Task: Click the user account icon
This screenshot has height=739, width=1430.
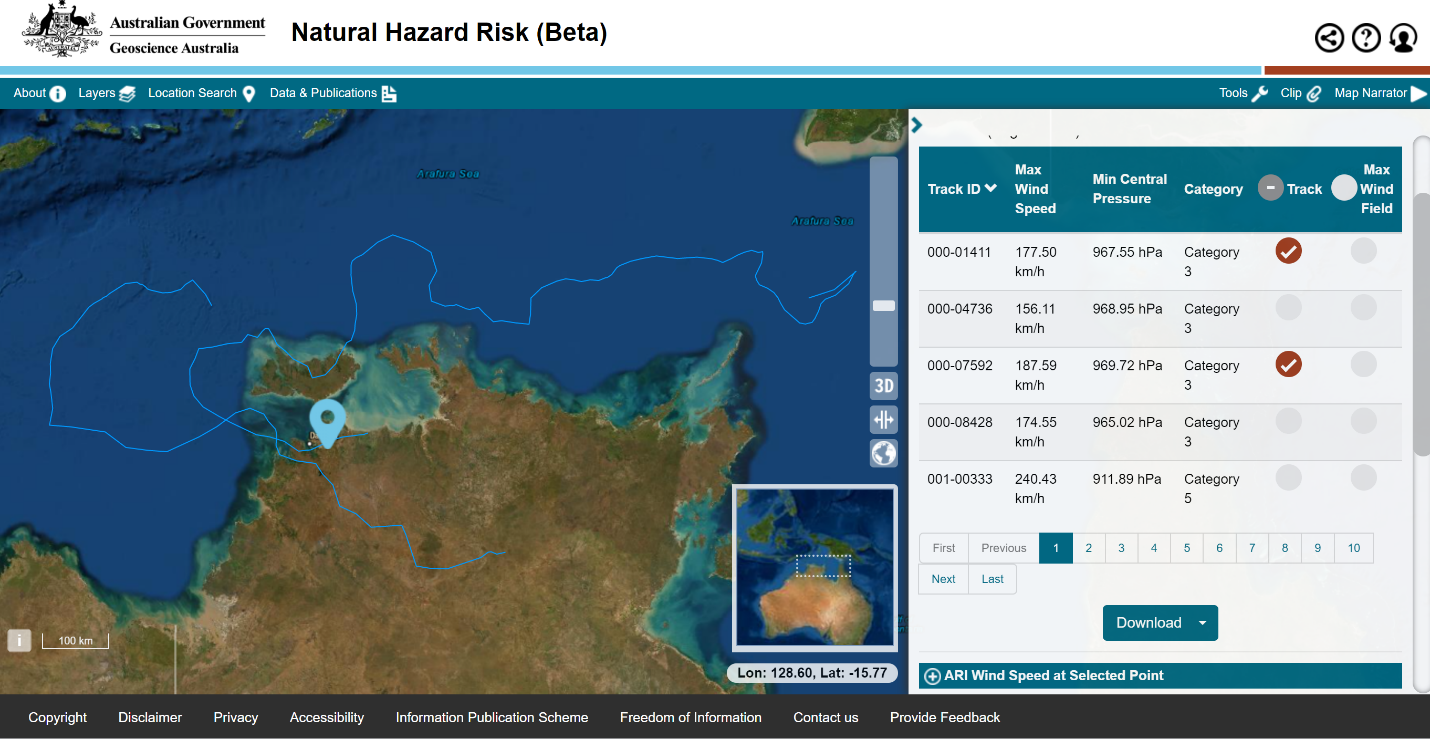Action: coord(1403,38)
